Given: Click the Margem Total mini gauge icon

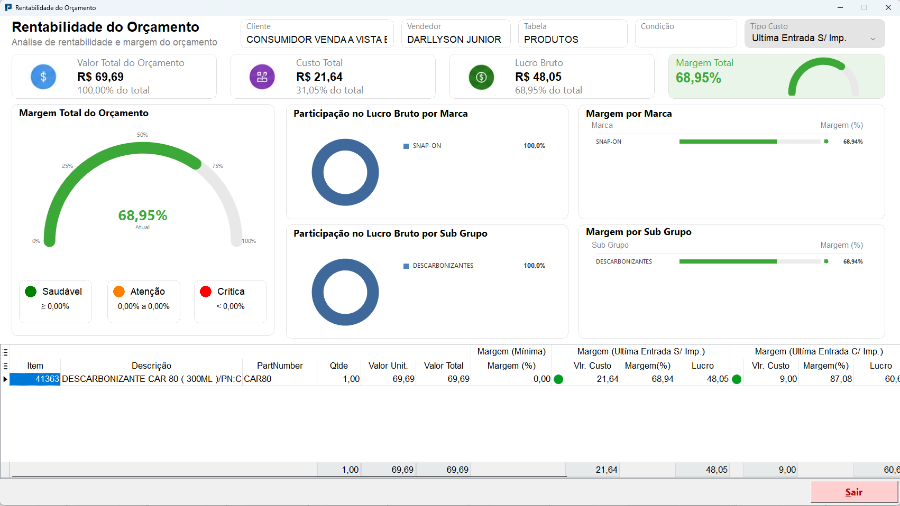Looking at the screenshot, I should coord(823,77).
